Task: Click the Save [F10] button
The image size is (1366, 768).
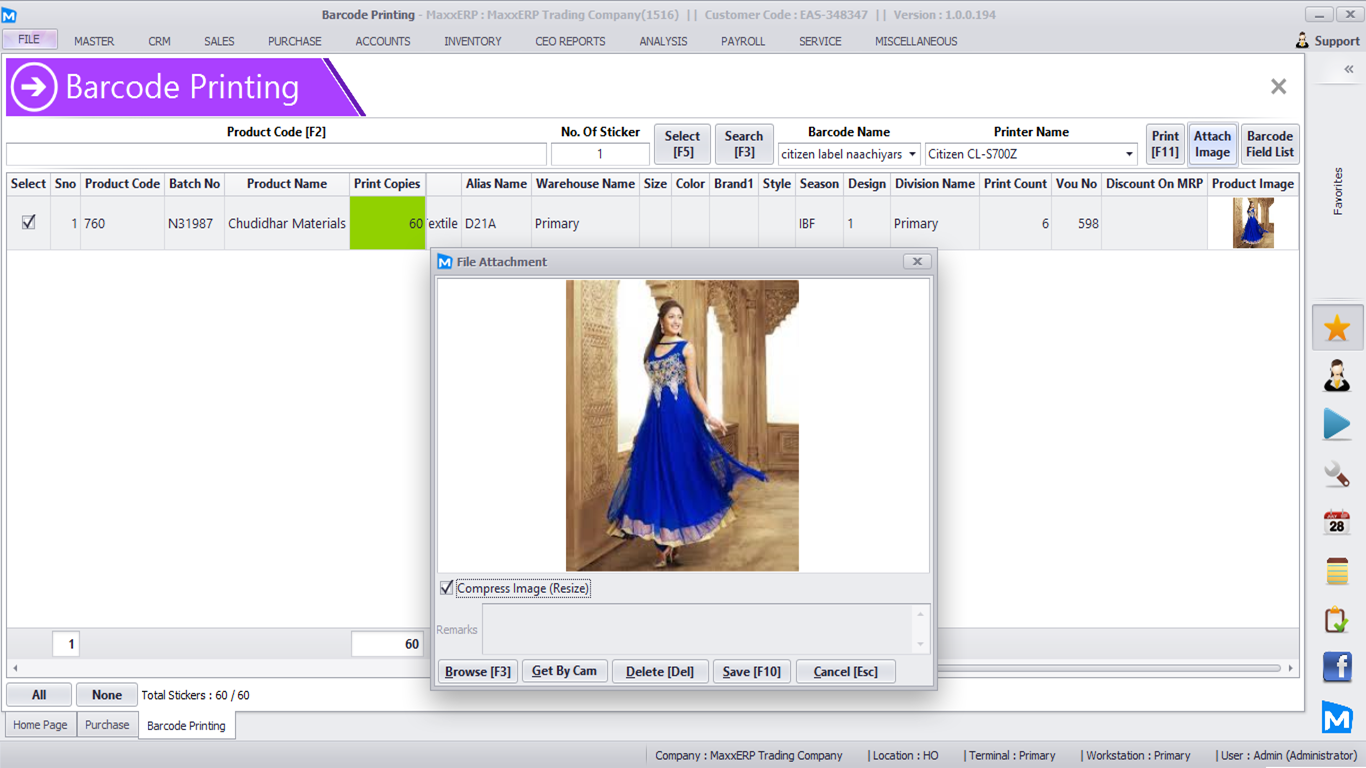Action: tap(751, 671)
